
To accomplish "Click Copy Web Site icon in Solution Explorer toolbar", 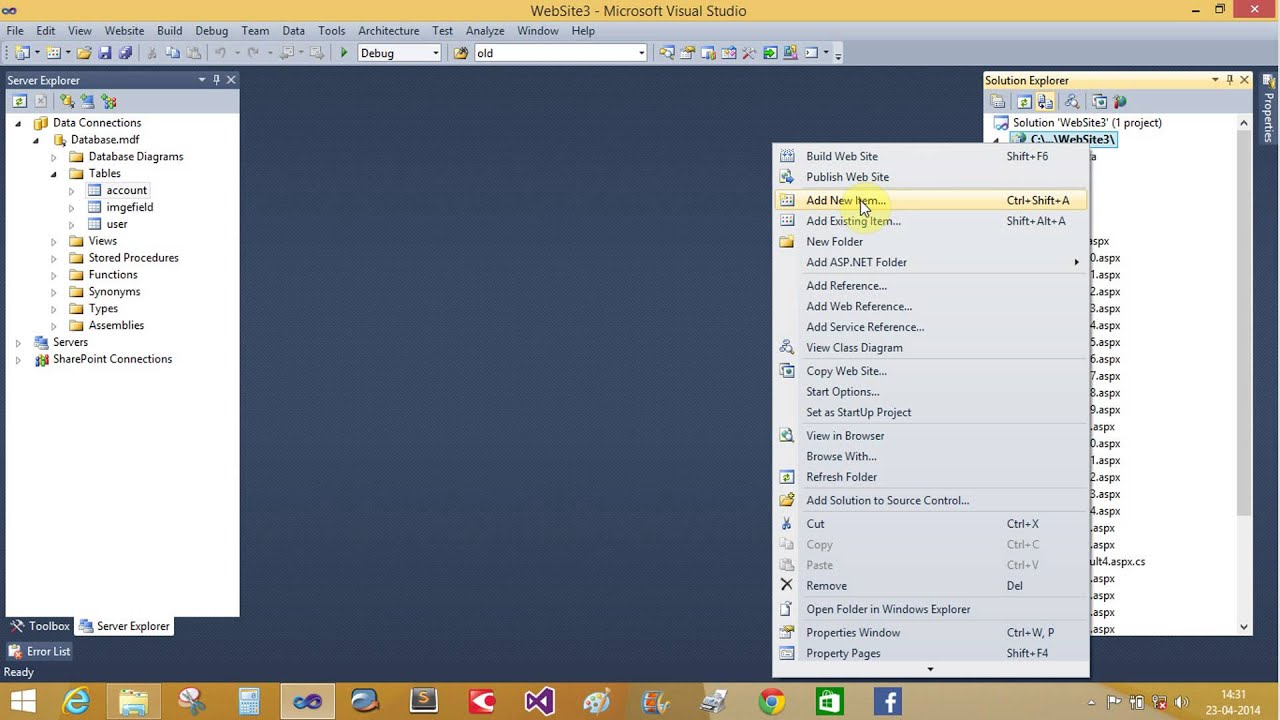I will pos(1099,101).
